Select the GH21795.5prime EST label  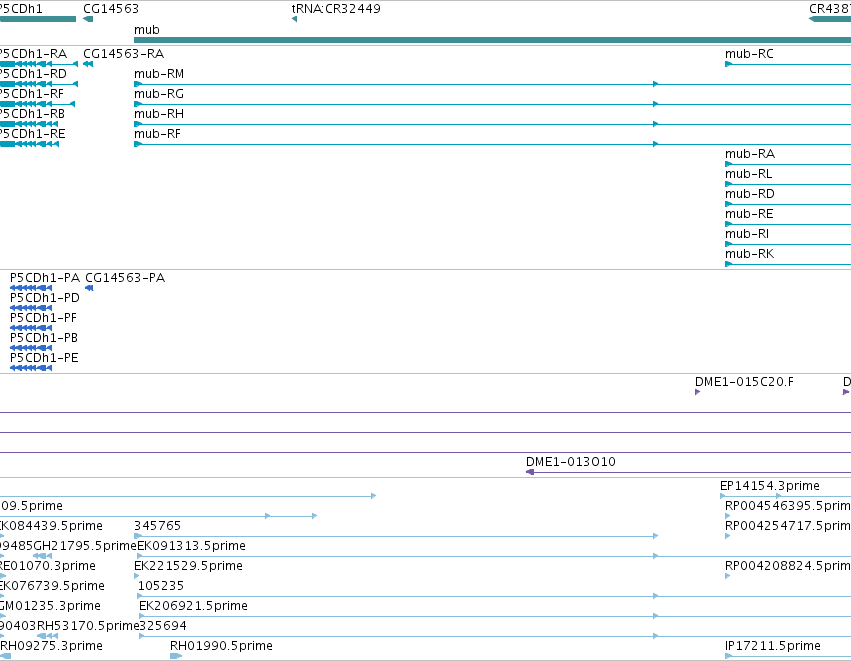pyautogui.click(x=85, y=546)
